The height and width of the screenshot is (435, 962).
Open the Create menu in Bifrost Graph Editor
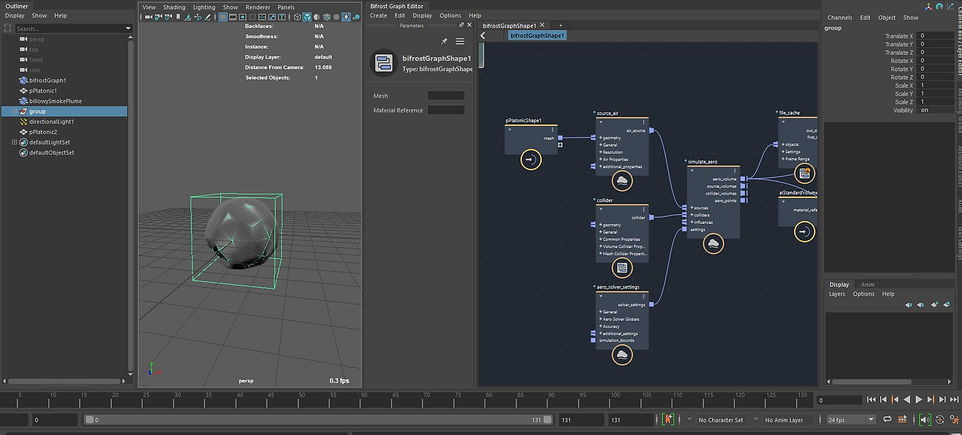point(379,15)
